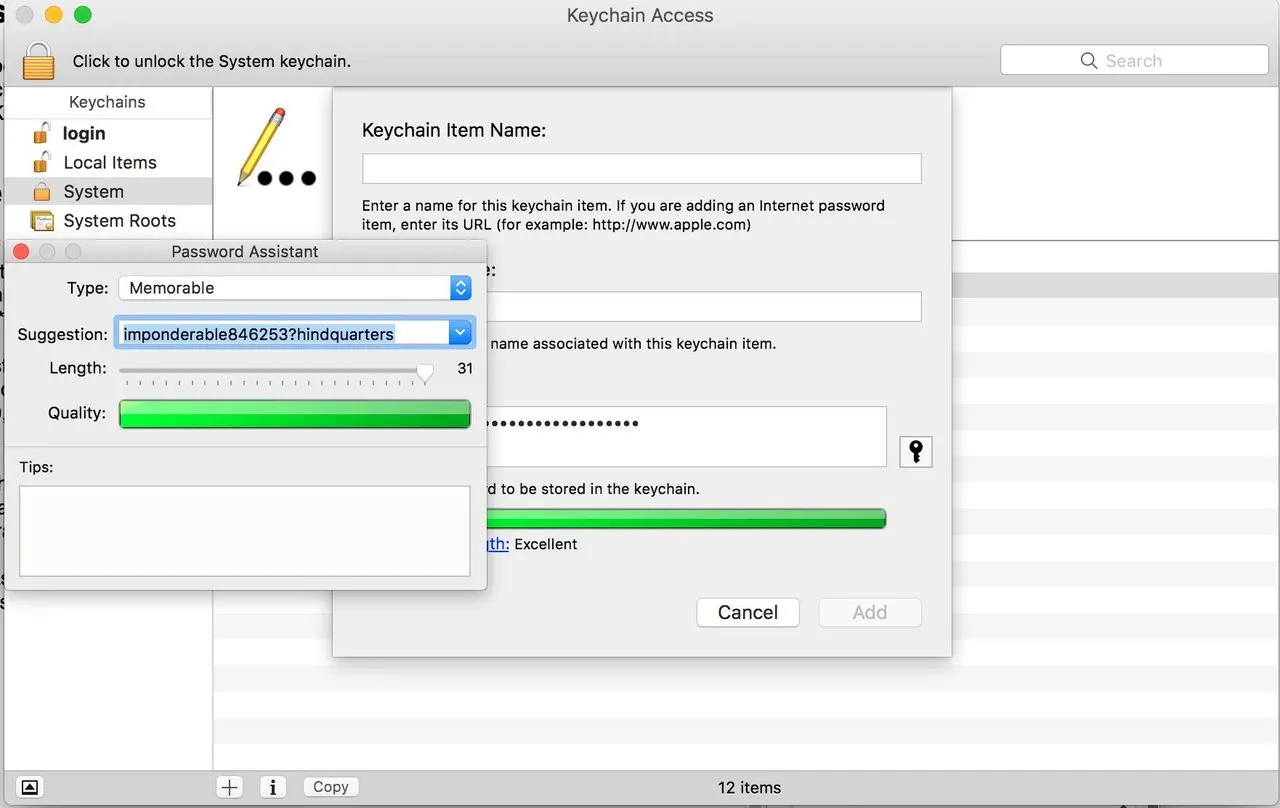Click the Copy button in the bottom bar
The height and width of the screenshot is (808, 1280).
coord(331,787)
